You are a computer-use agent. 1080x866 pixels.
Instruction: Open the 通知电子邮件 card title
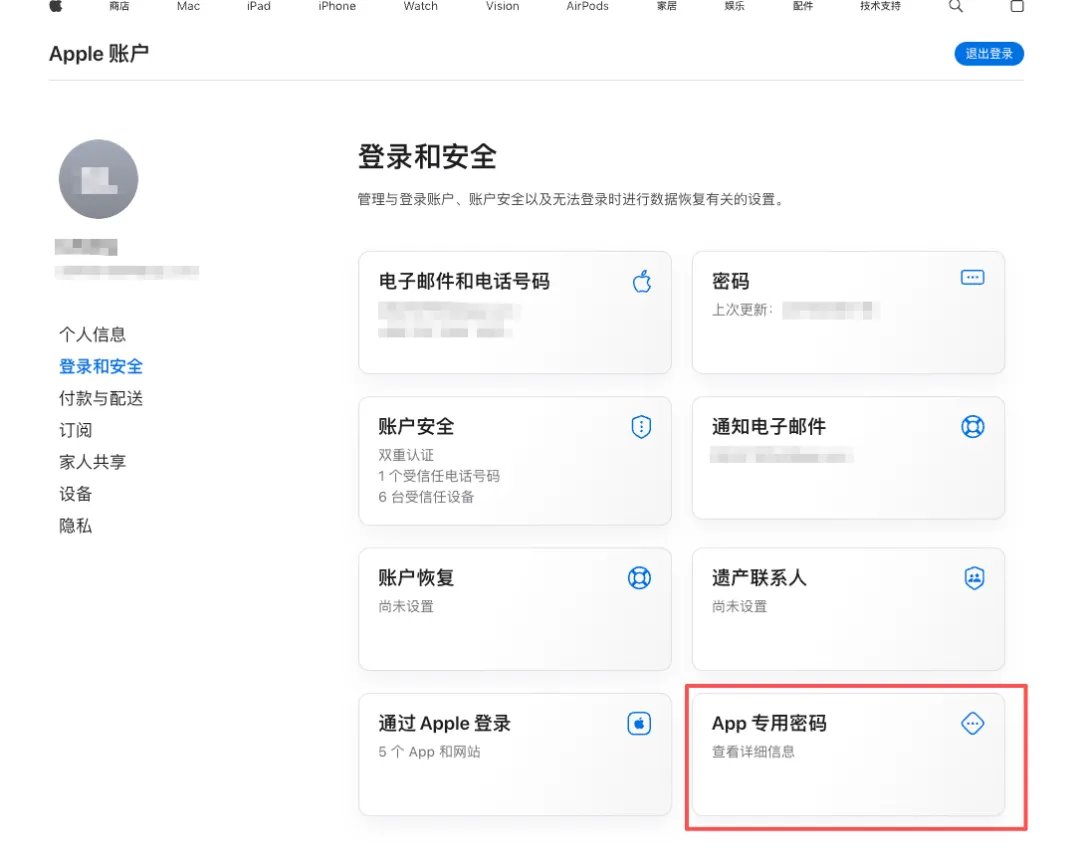[x=769, y=426]
